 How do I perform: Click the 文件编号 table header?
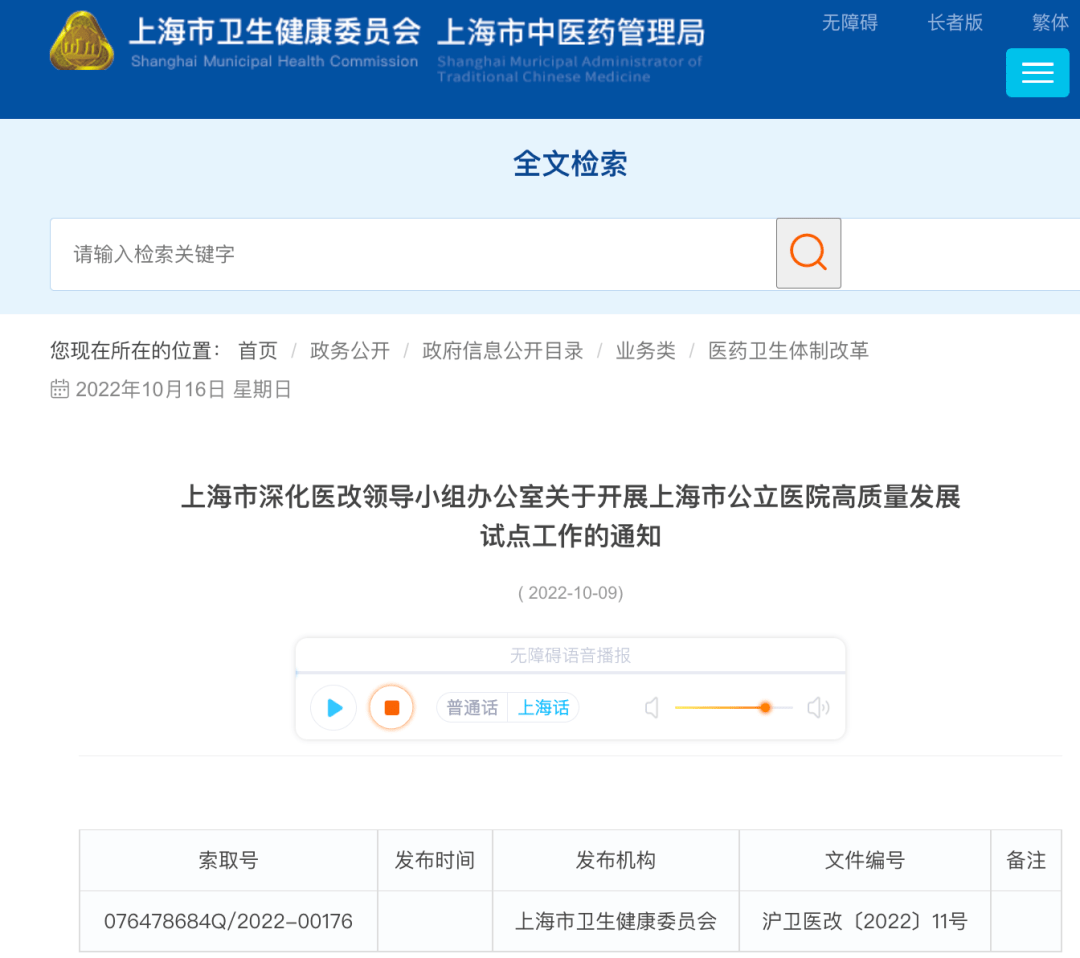[x=864, y=860]
